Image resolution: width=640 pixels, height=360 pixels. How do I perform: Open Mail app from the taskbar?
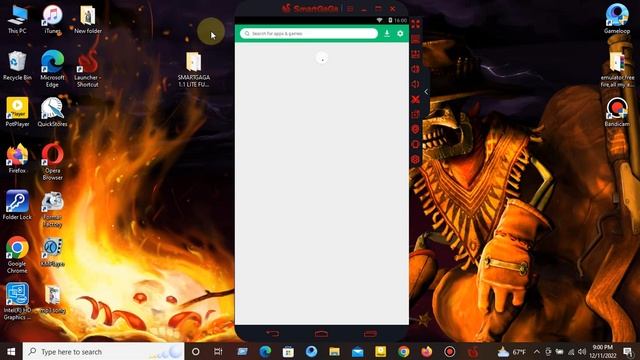pos(358,351)
